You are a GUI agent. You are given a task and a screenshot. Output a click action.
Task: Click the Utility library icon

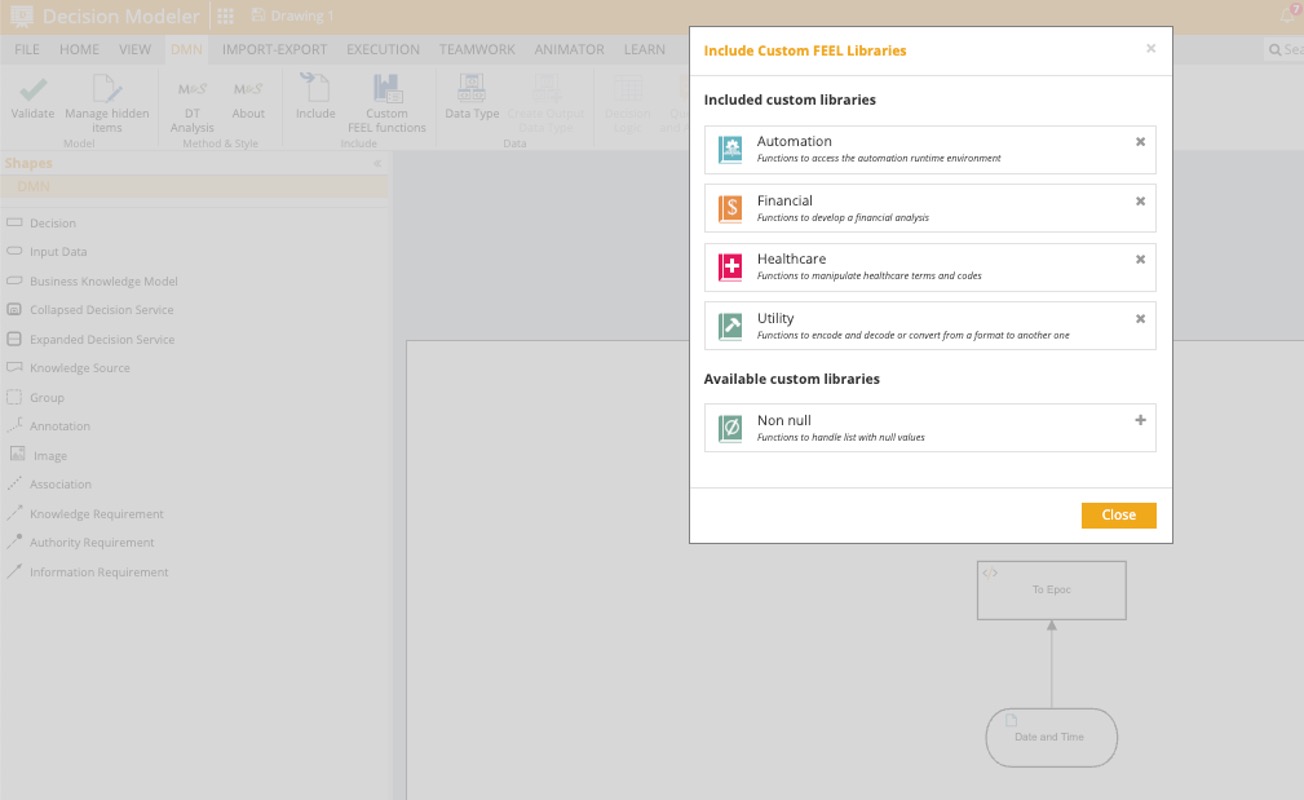(x=731, y=326)
